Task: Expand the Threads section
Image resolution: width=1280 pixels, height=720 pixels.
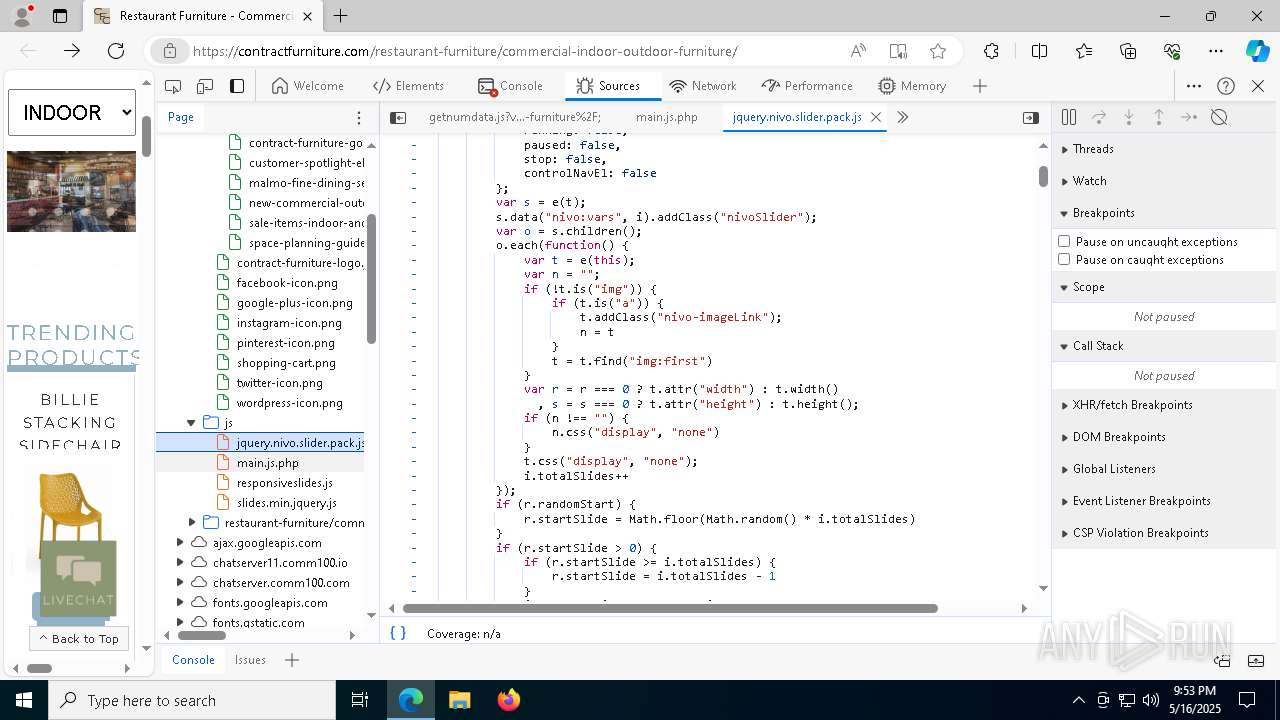Action: [x=1165, y=149]
